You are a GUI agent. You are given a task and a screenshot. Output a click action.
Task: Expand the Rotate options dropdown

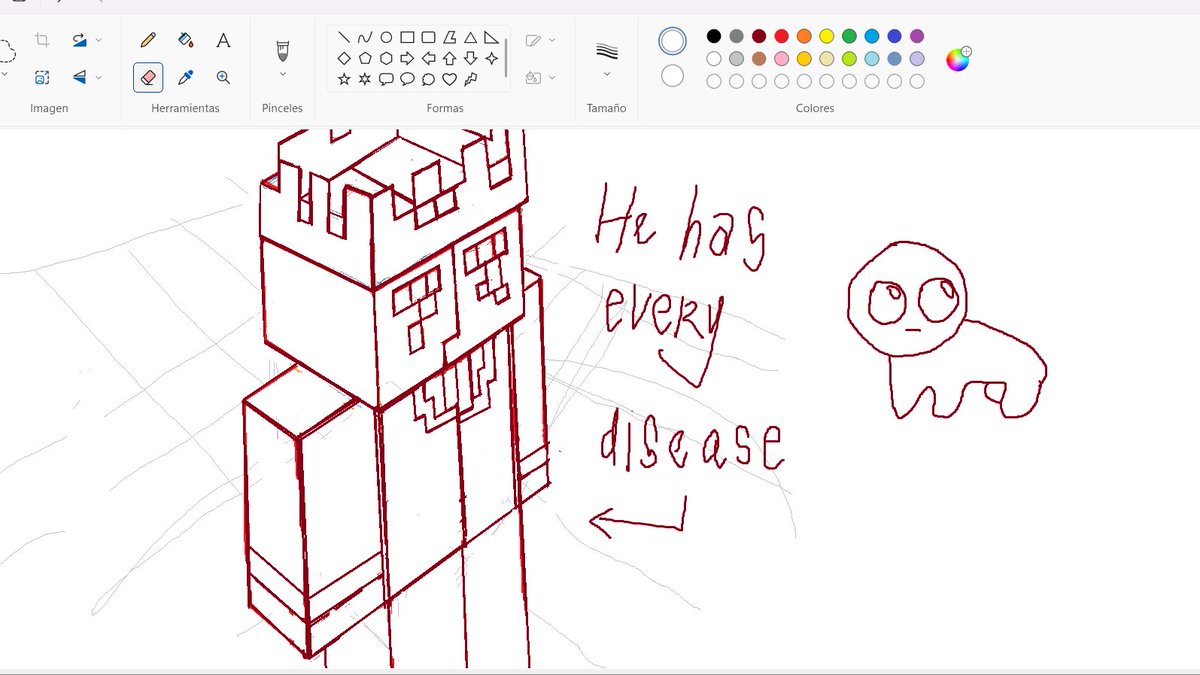(x=98, y=40)
